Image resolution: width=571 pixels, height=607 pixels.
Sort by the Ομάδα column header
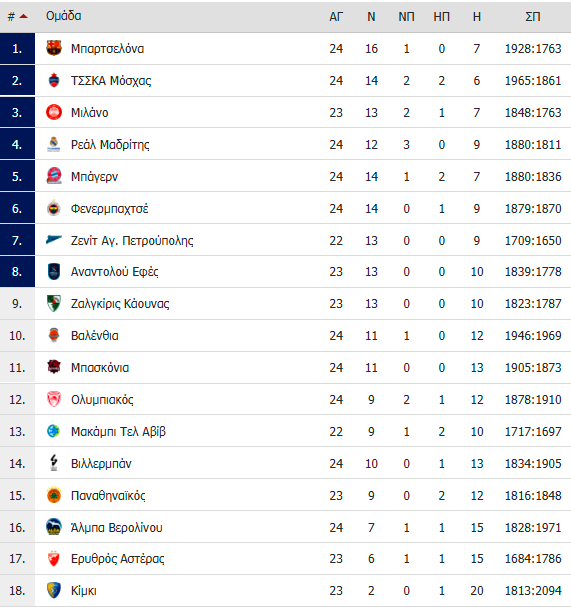click(63, 16)
